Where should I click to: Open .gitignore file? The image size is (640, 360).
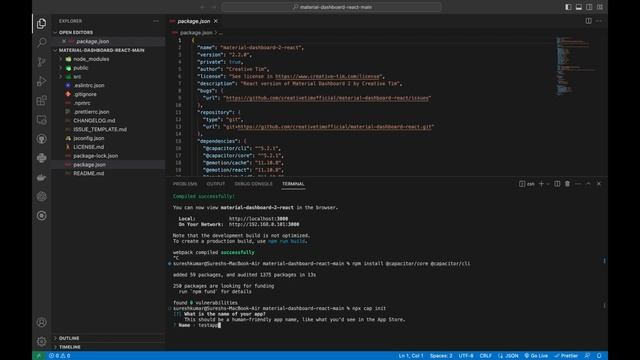85,94
